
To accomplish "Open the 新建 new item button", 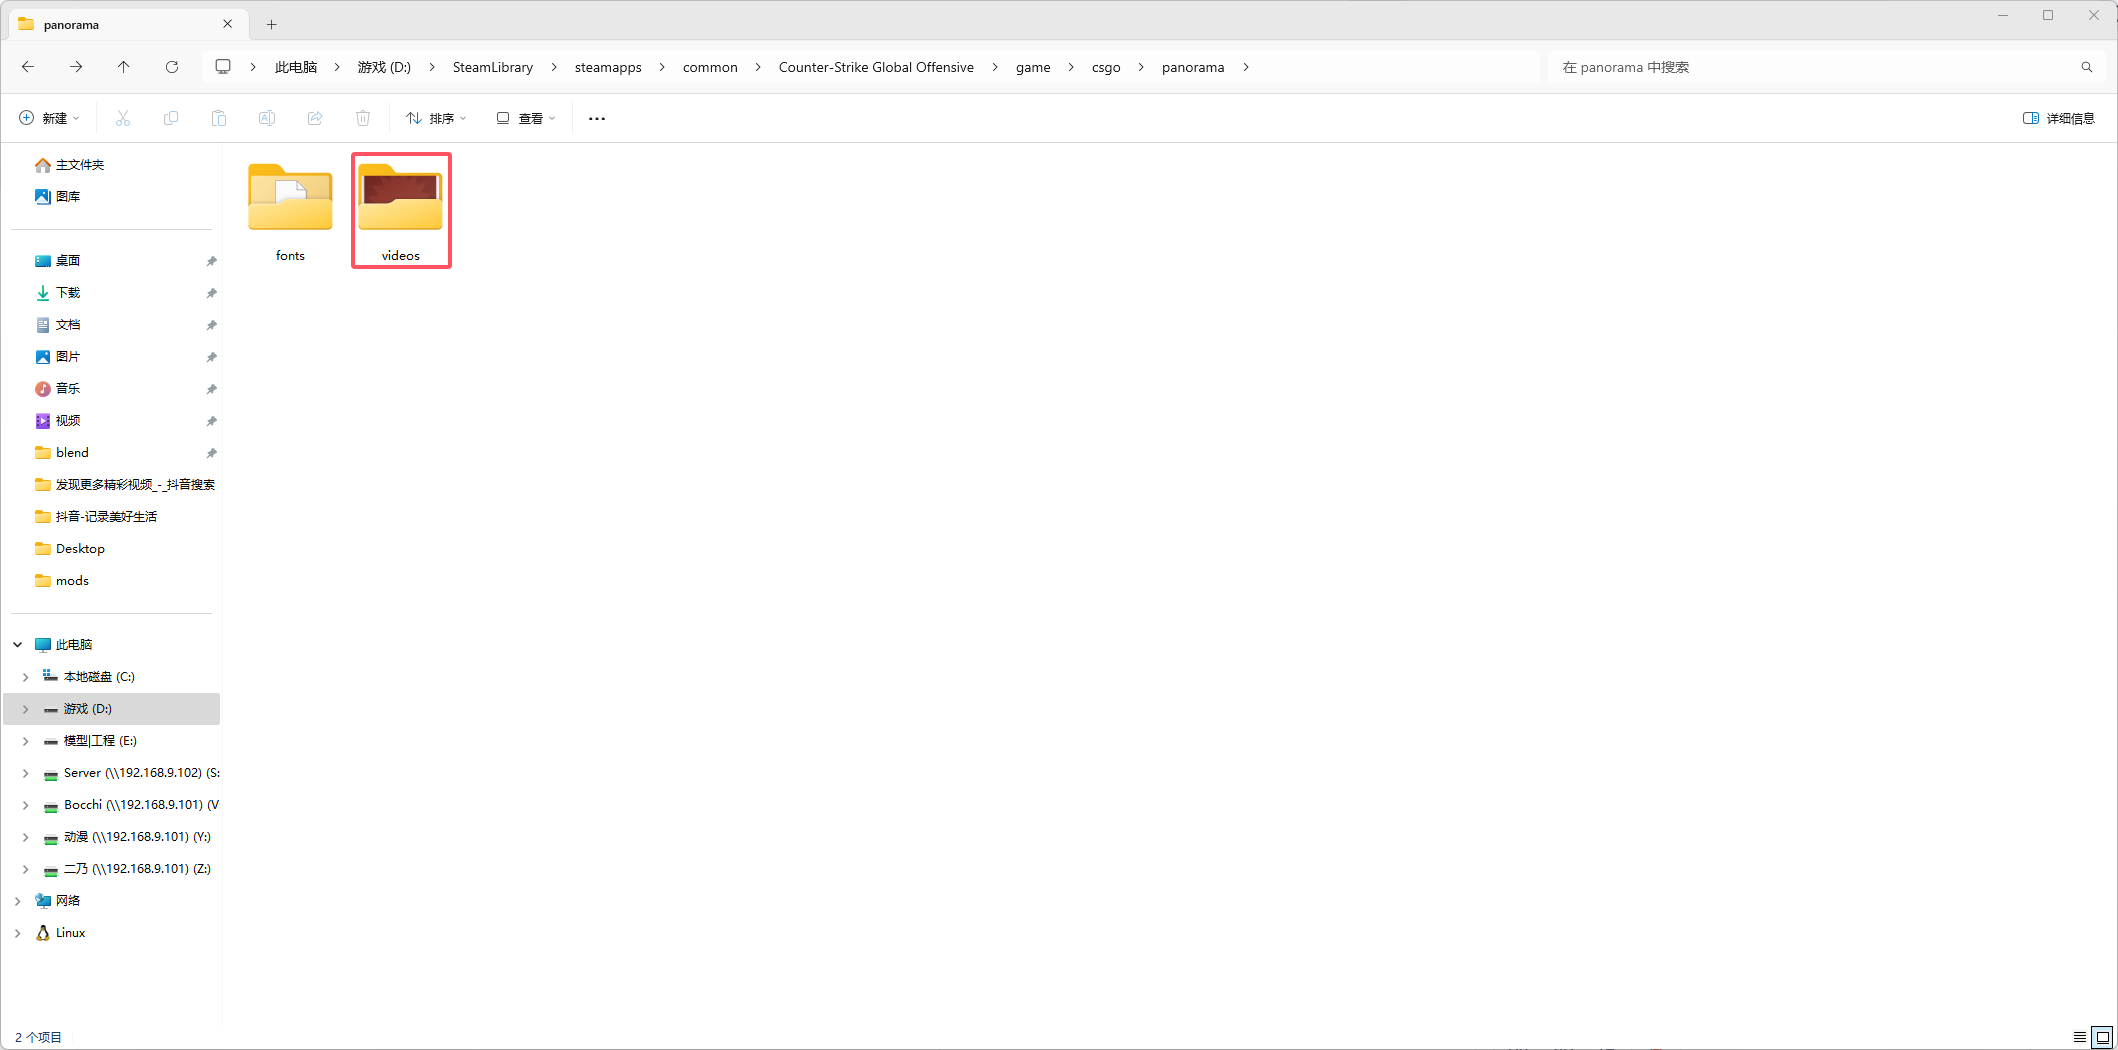I will 49,118.
